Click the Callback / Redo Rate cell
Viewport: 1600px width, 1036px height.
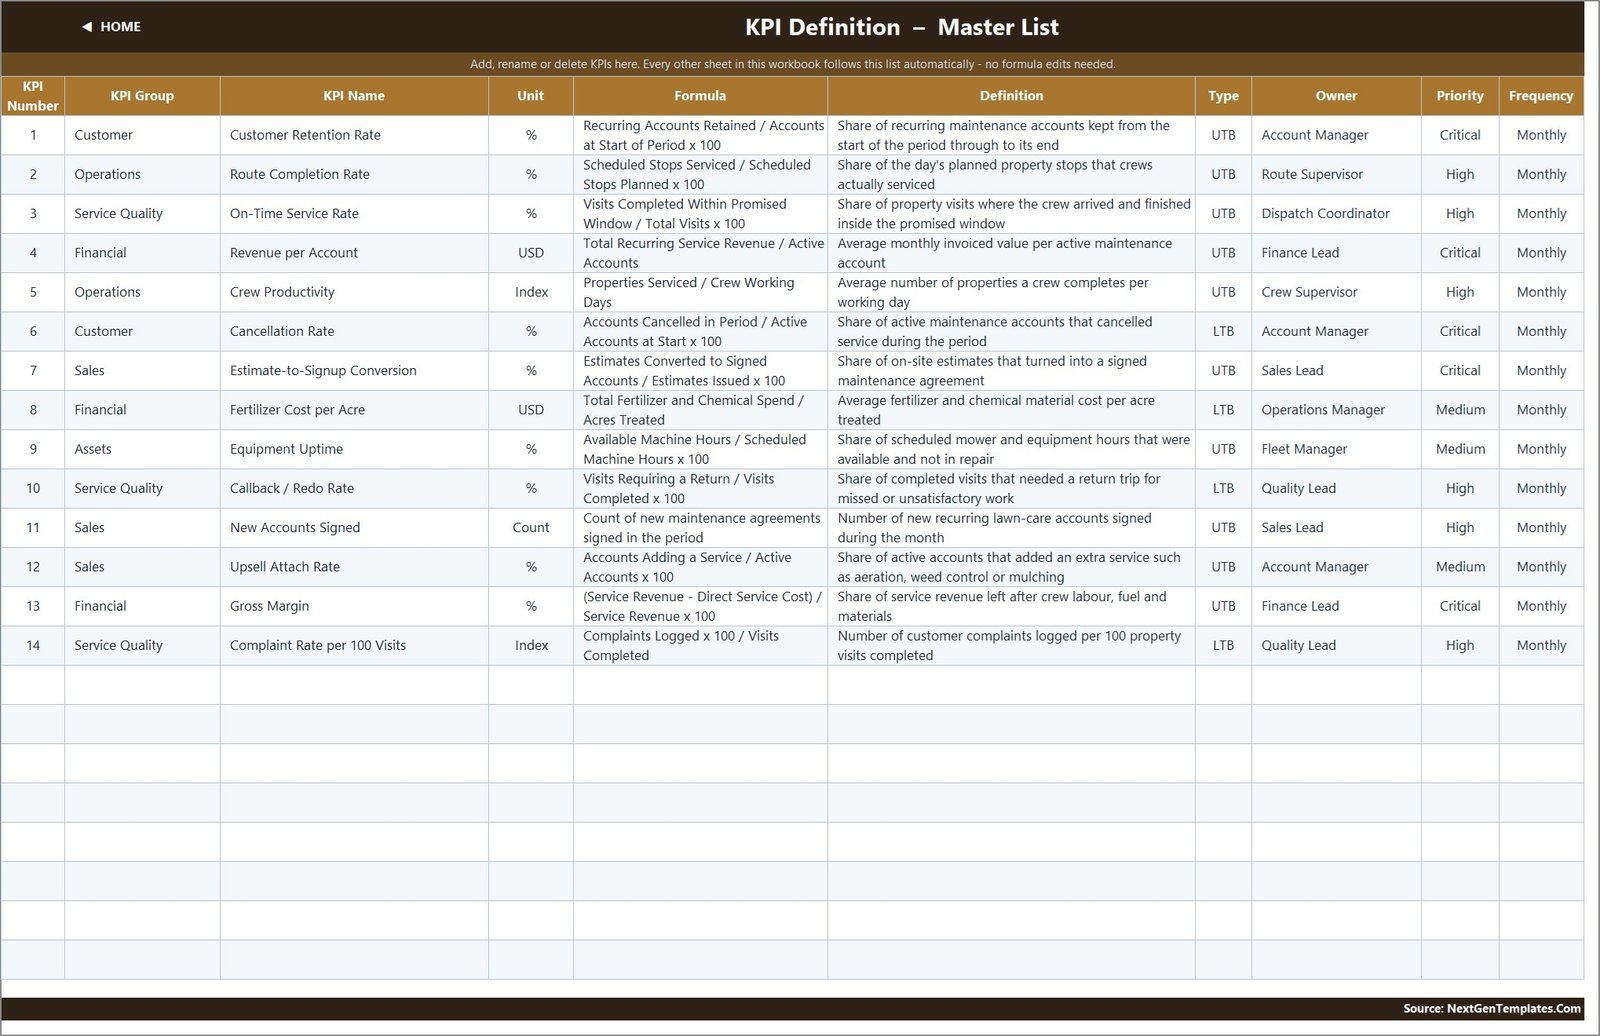pyautogui.click(x=354, y=488)
